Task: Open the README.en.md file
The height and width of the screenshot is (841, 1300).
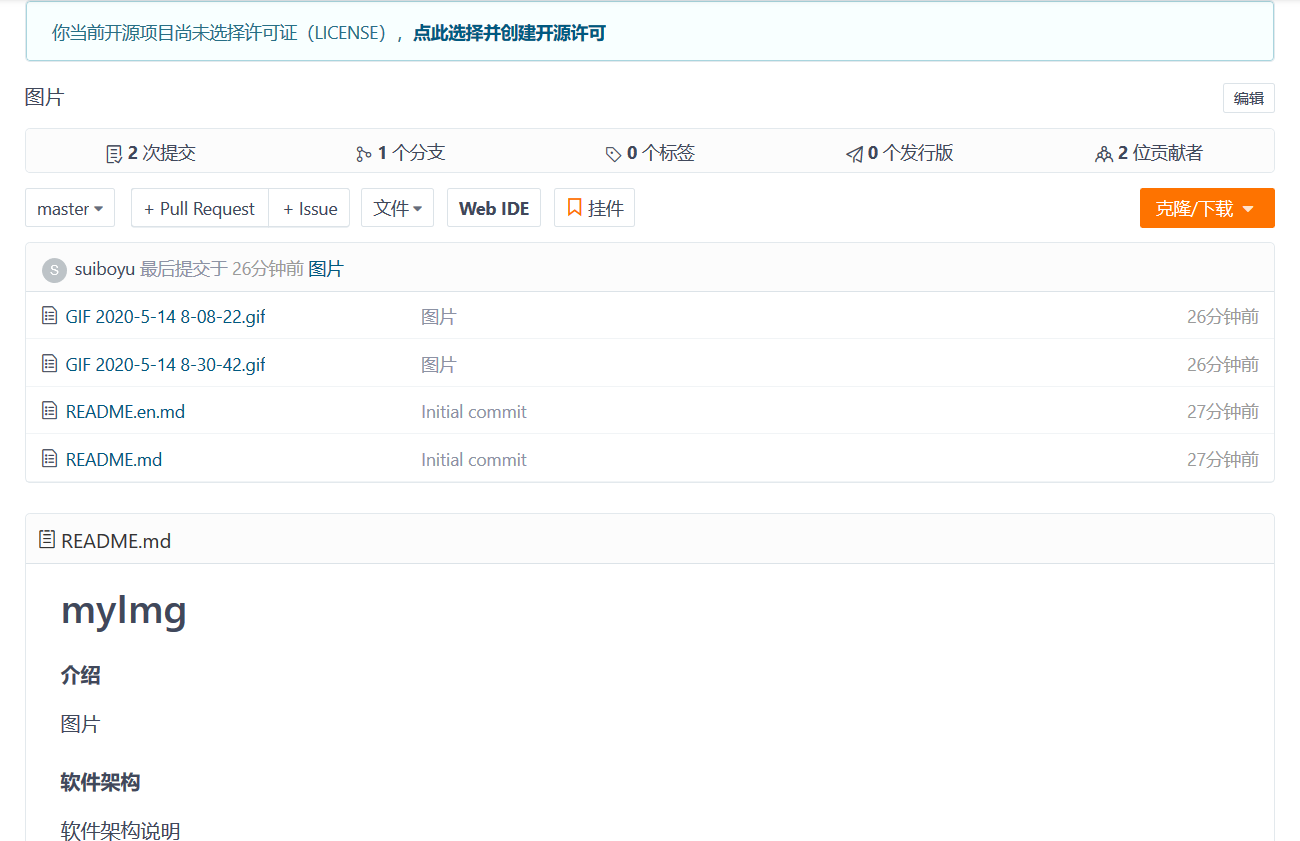Action: 125,411
